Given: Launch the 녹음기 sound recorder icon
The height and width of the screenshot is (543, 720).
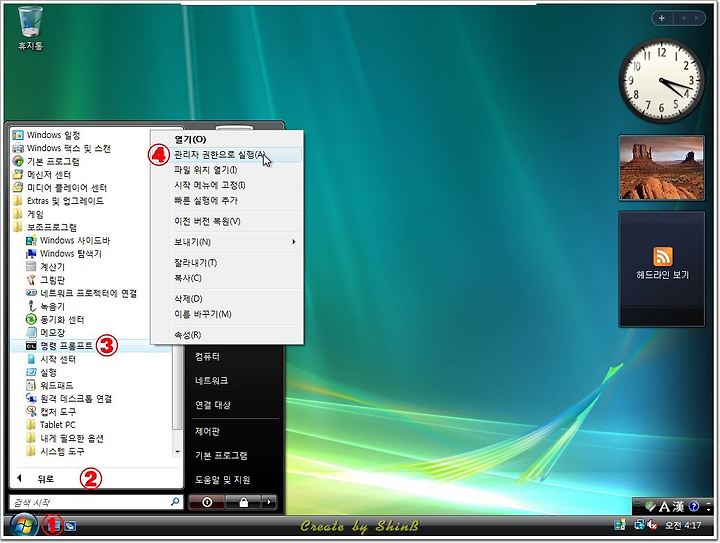Looking at the screenshot, I should [31, 306].
